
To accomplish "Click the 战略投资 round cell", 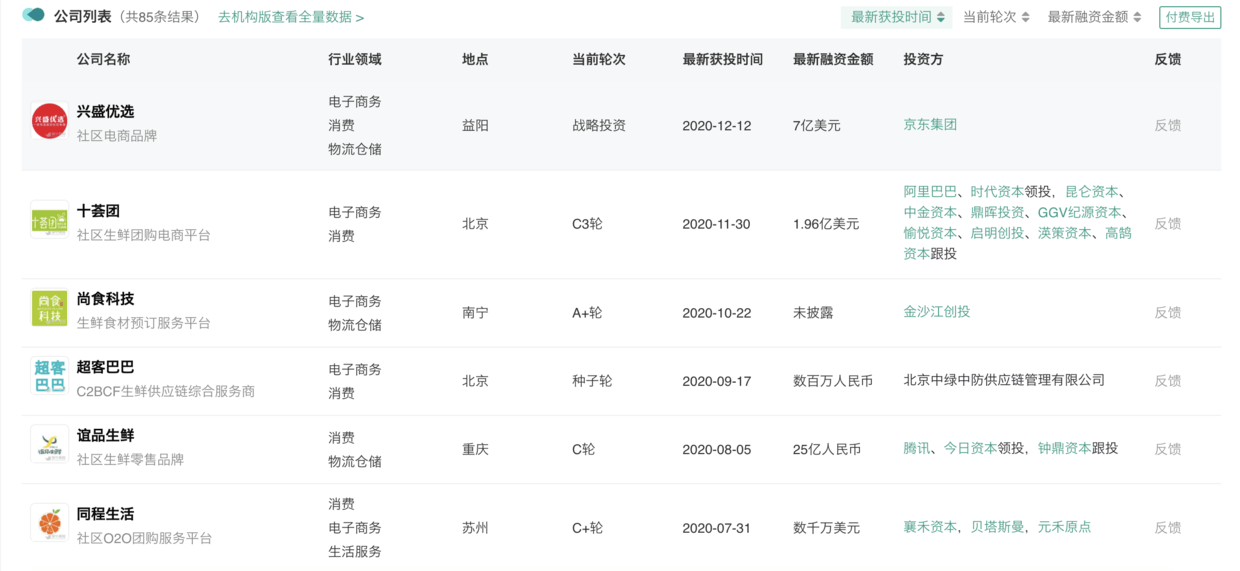I will [x=599, y=126].
